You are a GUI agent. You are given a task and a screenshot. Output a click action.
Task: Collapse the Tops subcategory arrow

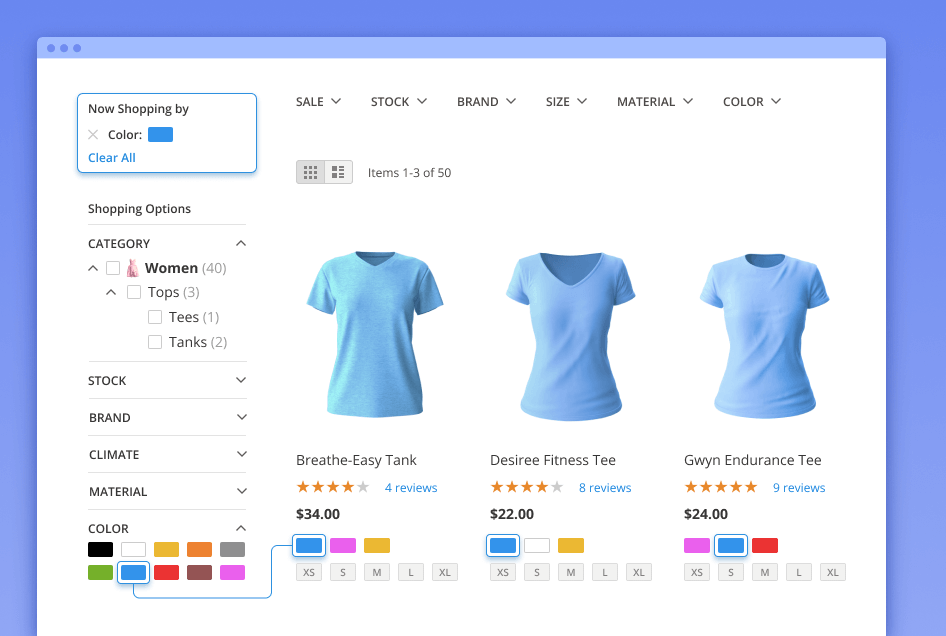click(x=112, y=292)
